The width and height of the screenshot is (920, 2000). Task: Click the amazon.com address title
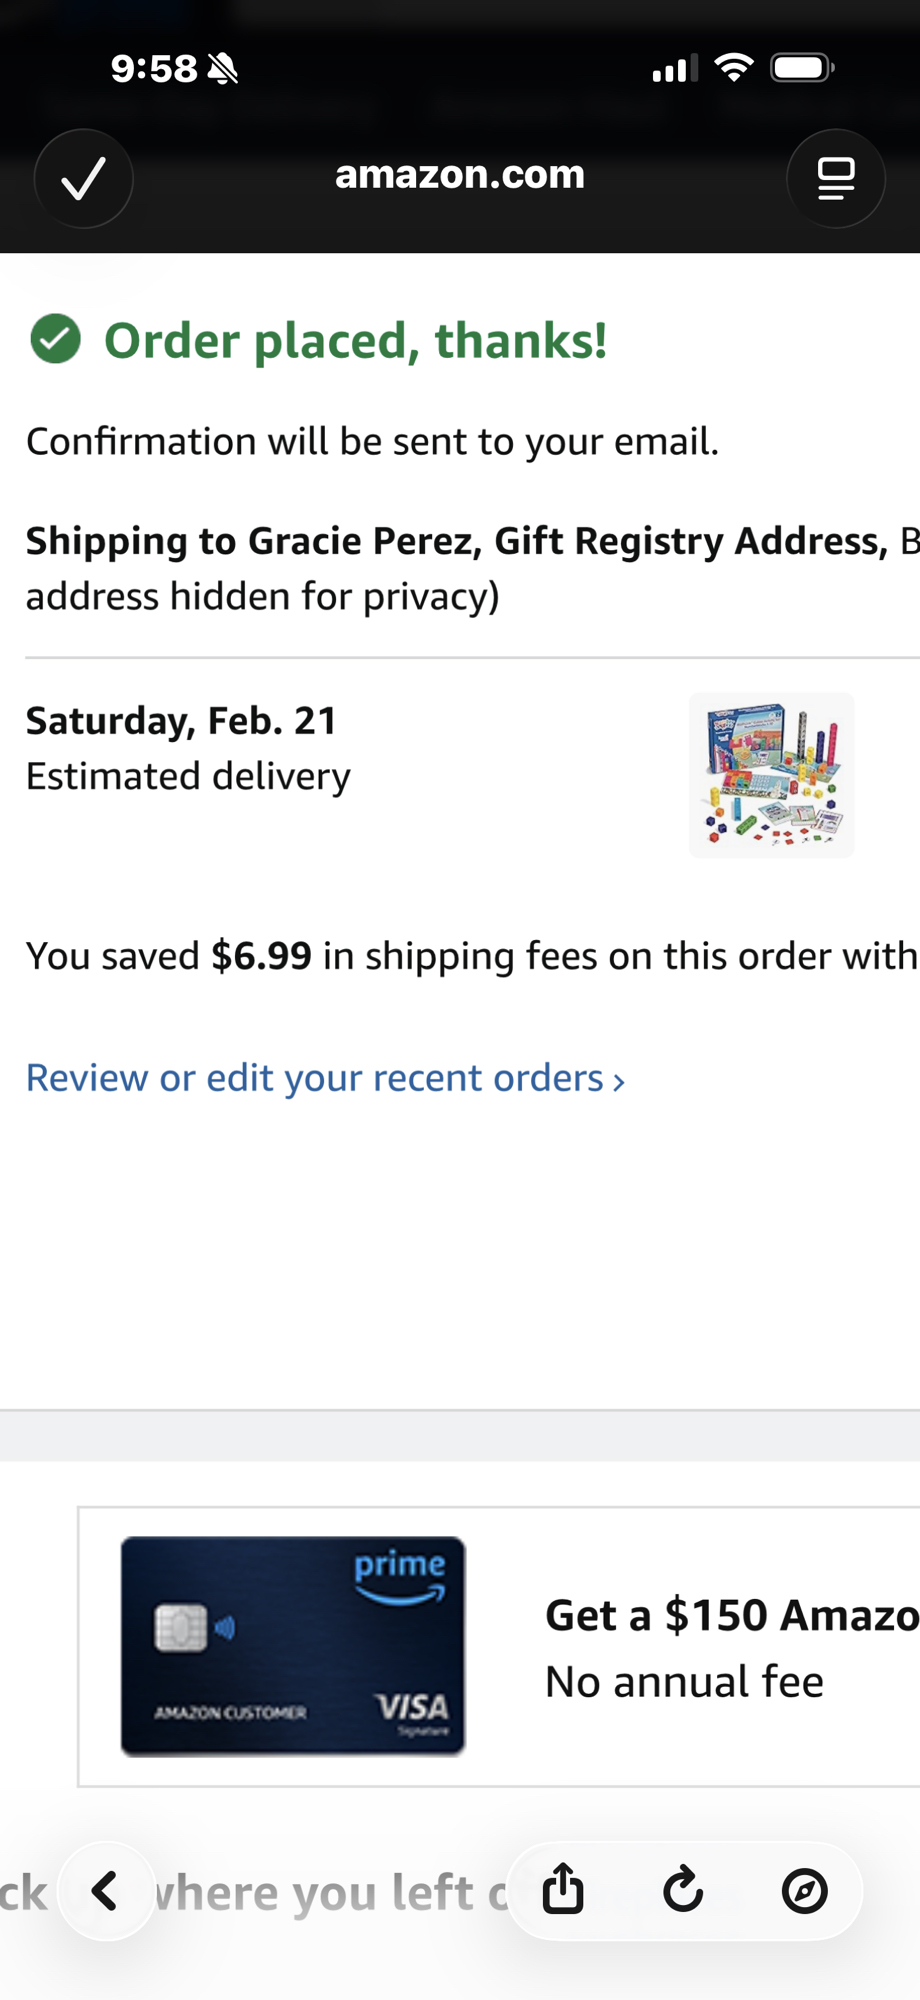460,175
